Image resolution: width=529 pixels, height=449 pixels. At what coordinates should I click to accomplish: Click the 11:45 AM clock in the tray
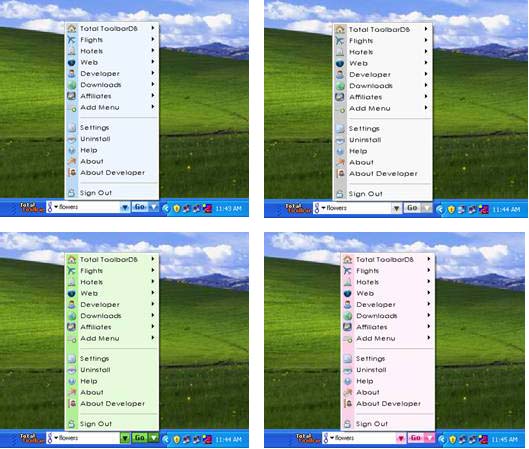coord(504,440)
